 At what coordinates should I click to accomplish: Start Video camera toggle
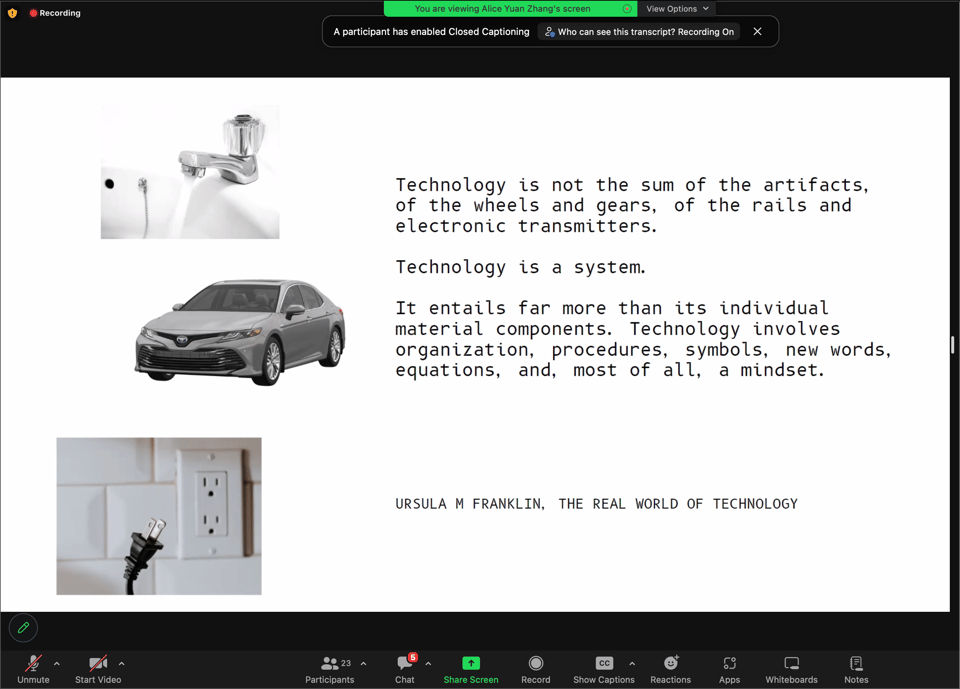pos(98,669)
